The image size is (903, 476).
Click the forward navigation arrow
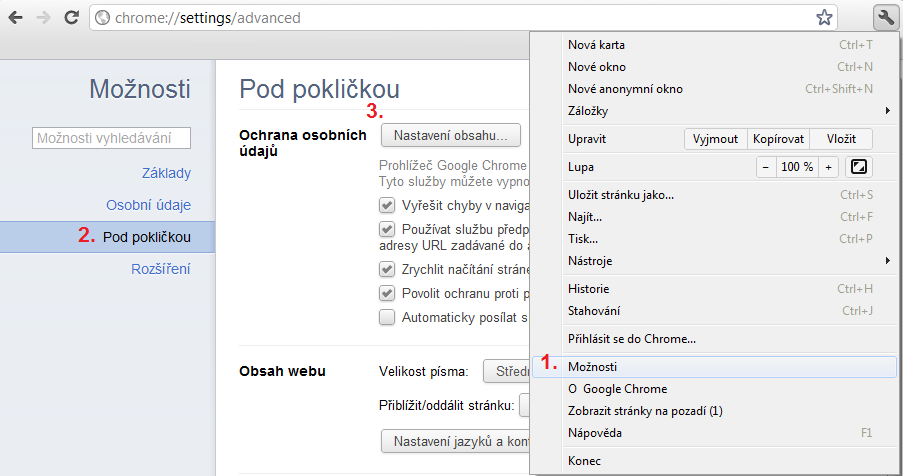[x=44, y=17]
